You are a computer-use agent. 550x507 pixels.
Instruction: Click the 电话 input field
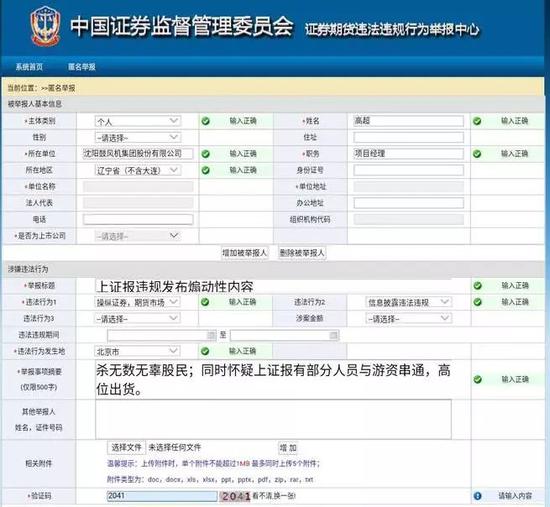[138, 219]
